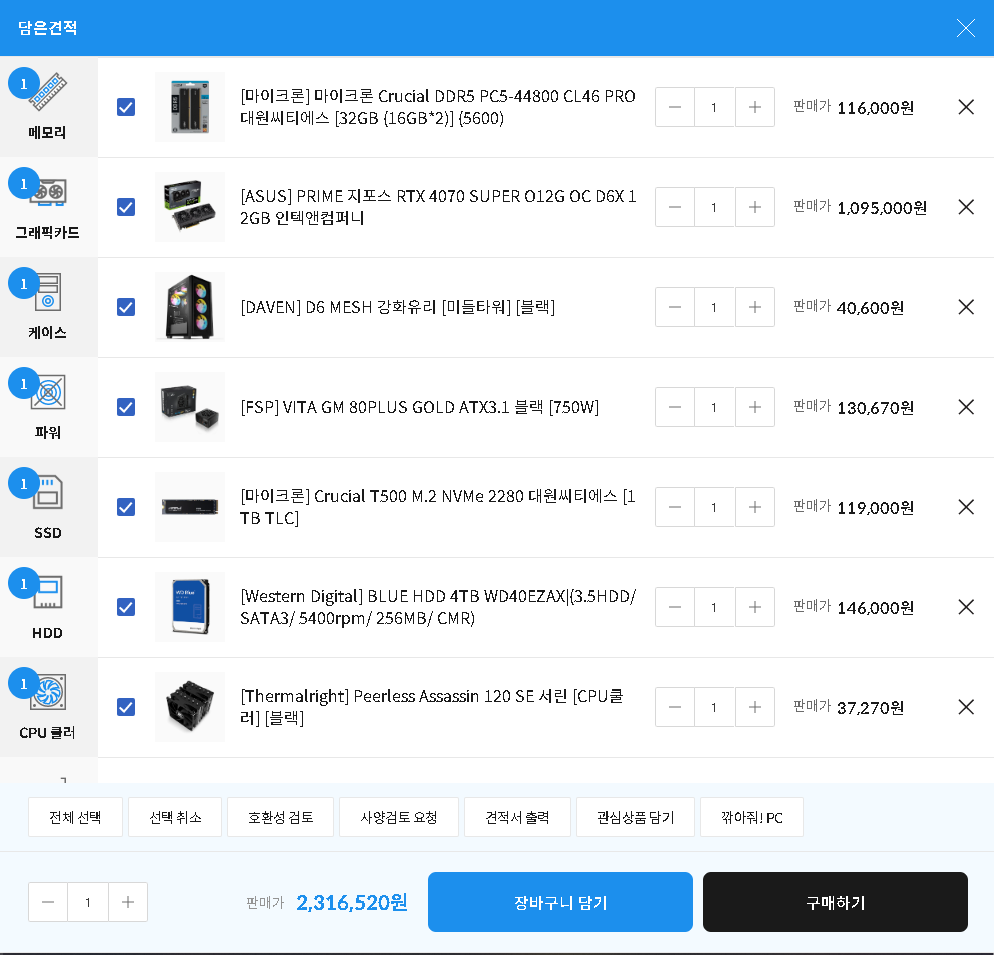Run the 호환성 검토 check
Viewport: 994px width, 955px height.
(280, 817)
